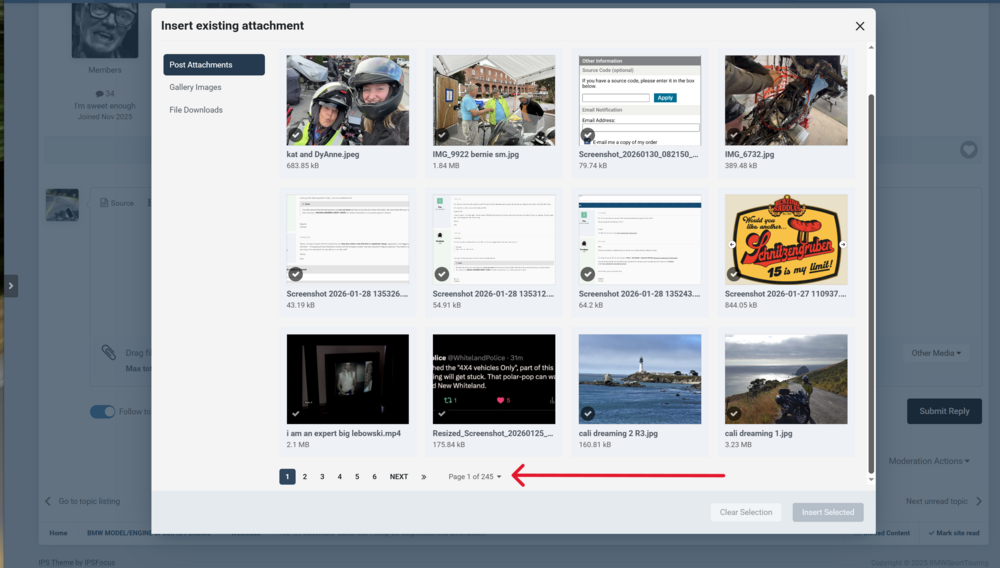This screenshot has width=1000, height=568.
Task: Jump to last page with double-chevron icon
Action: [x=423, y=477]
